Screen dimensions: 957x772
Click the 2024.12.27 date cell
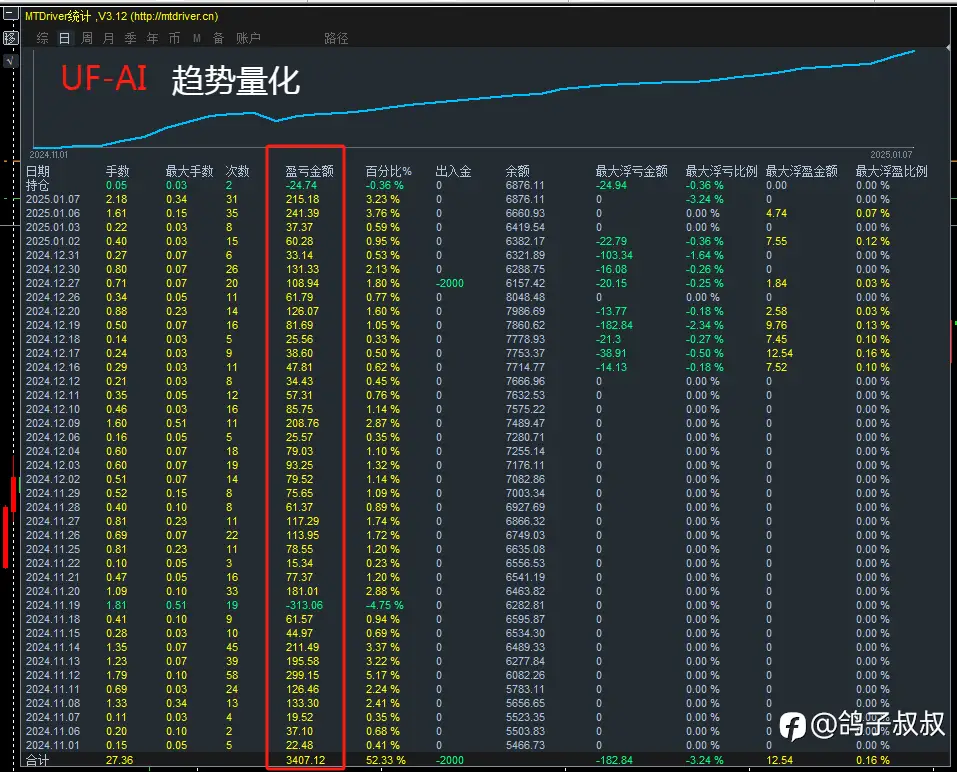point(52,283)
